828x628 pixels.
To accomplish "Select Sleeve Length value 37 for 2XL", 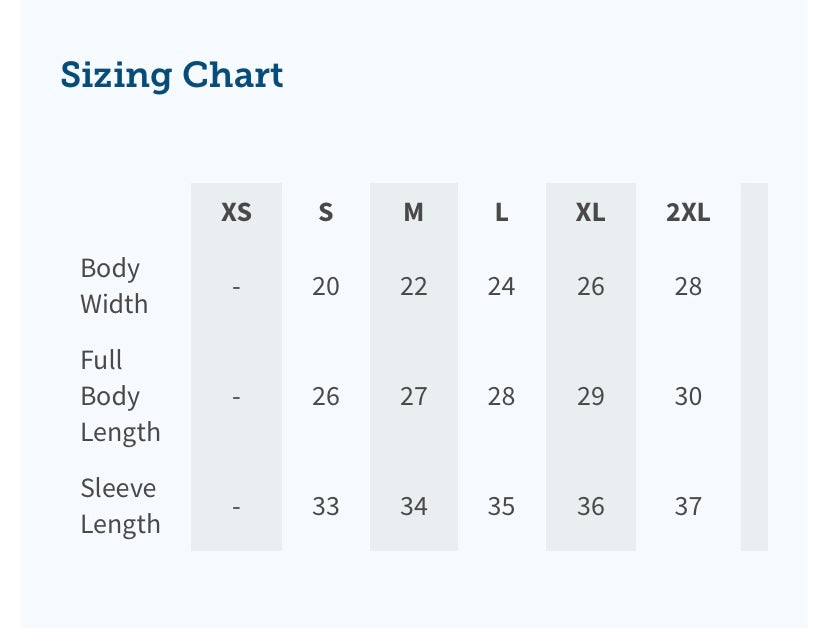I will click(x=688, y=507).
